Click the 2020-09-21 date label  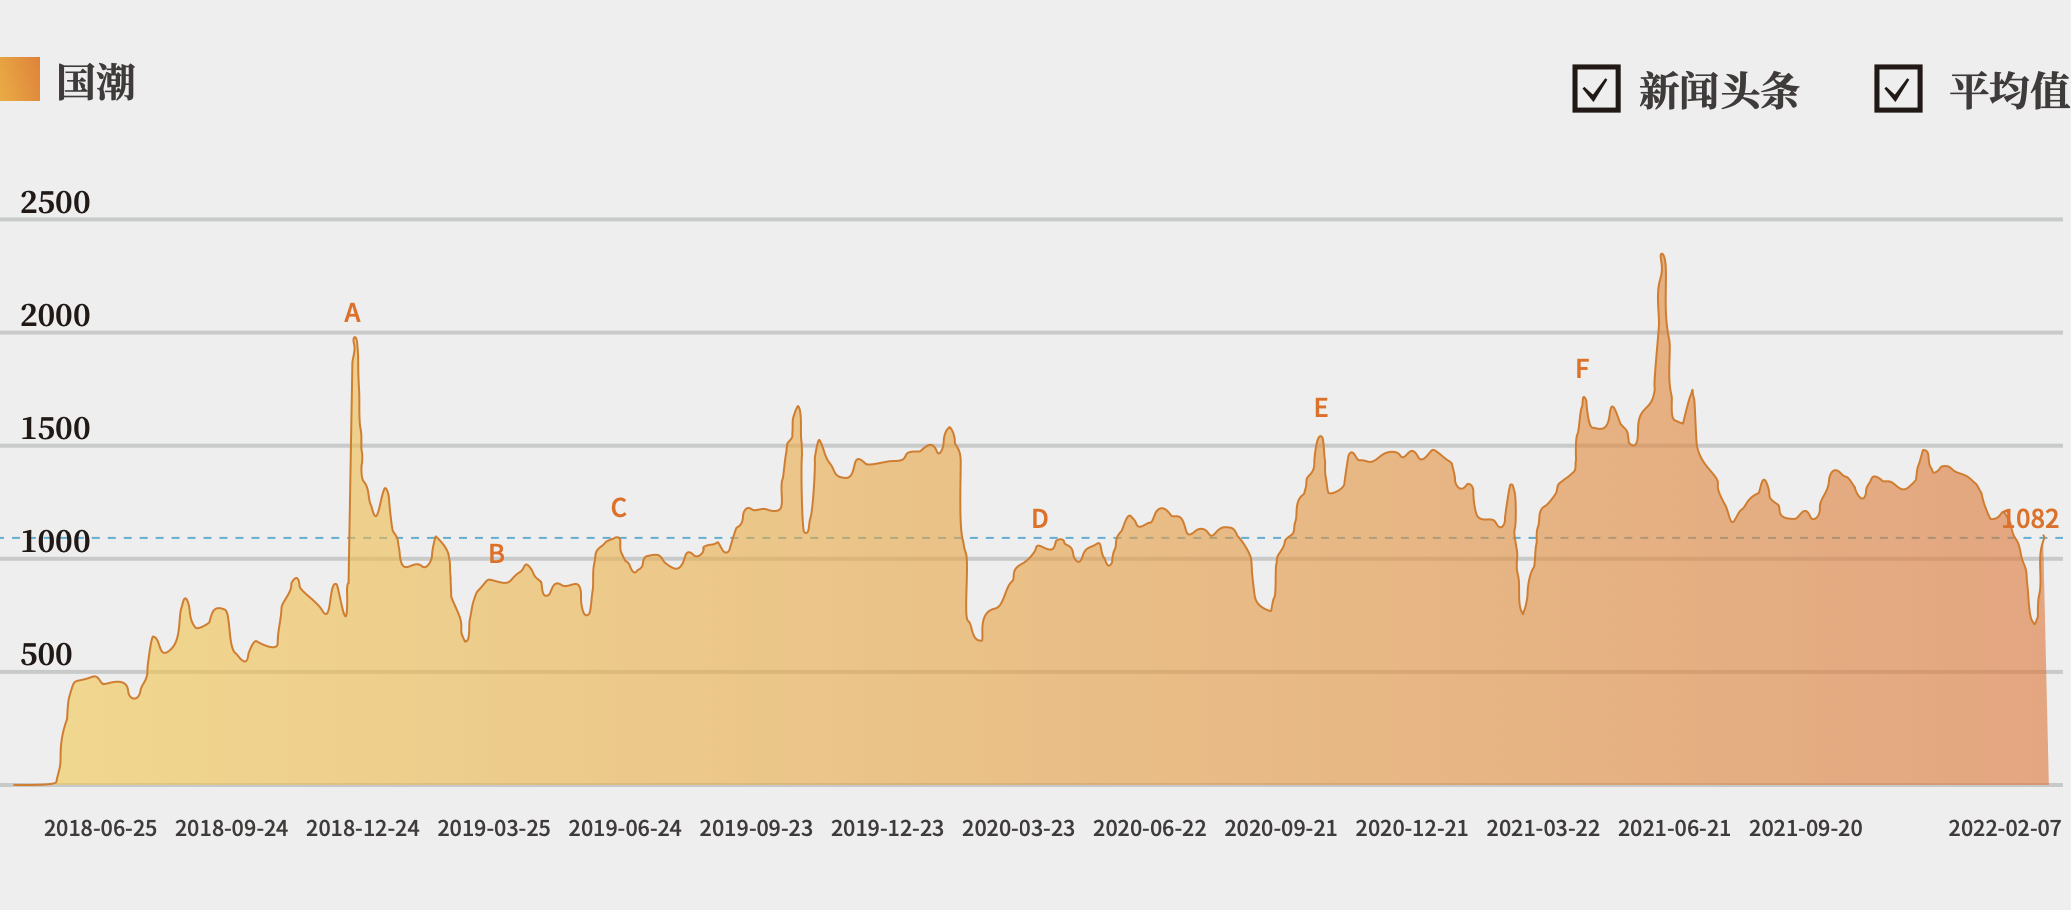1281,828
